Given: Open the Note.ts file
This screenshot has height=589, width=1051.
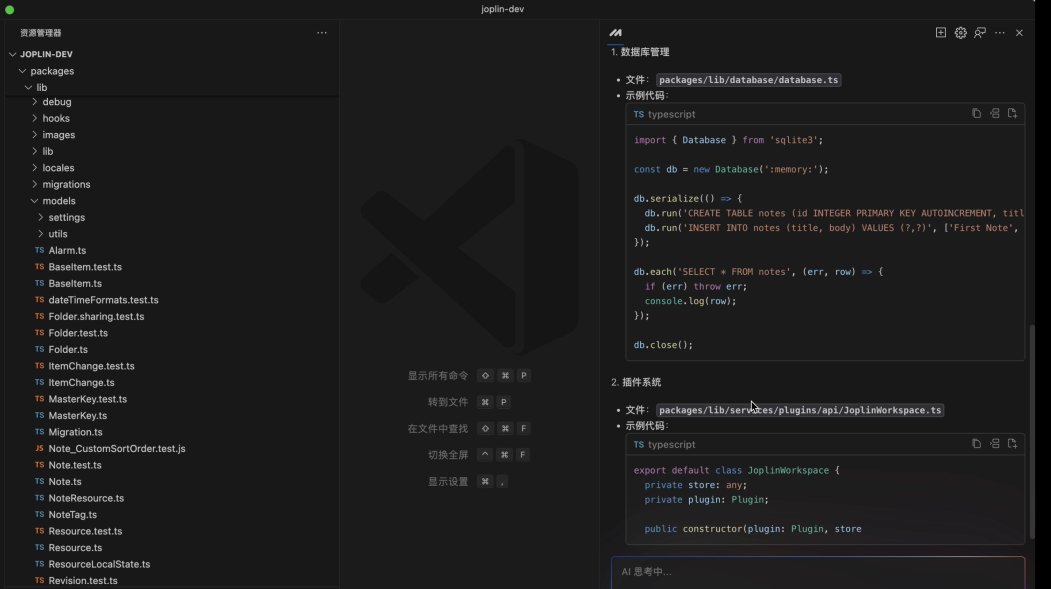Looking at the screenshot, I should point(65,481).
